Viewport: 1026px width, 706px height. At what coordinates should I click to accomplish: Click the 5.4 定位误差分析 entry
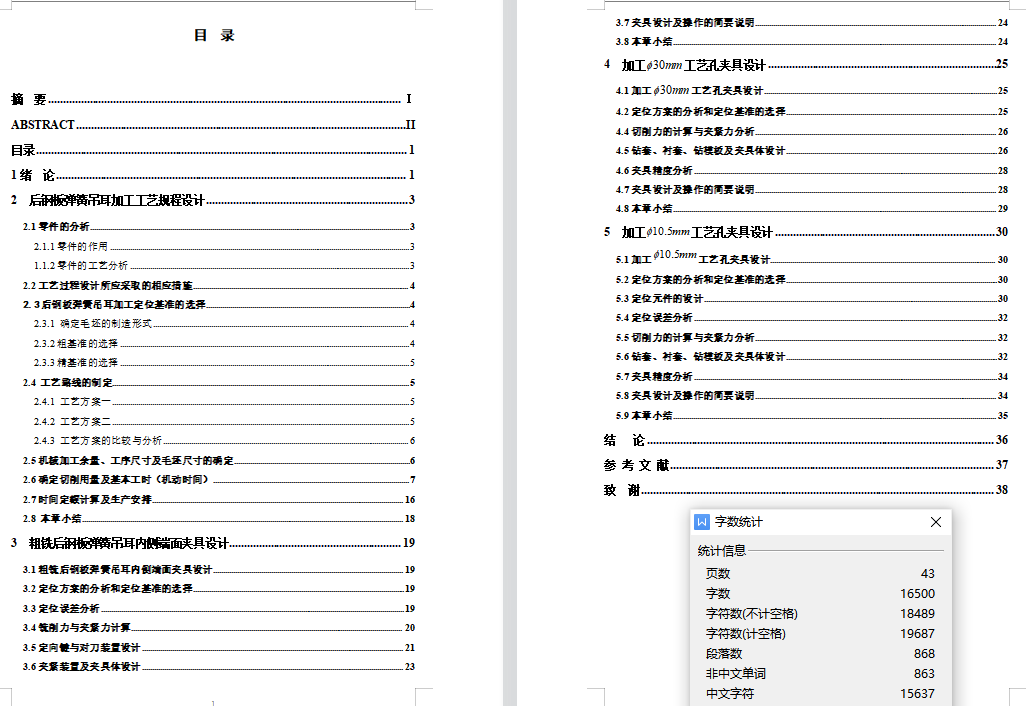811,317
